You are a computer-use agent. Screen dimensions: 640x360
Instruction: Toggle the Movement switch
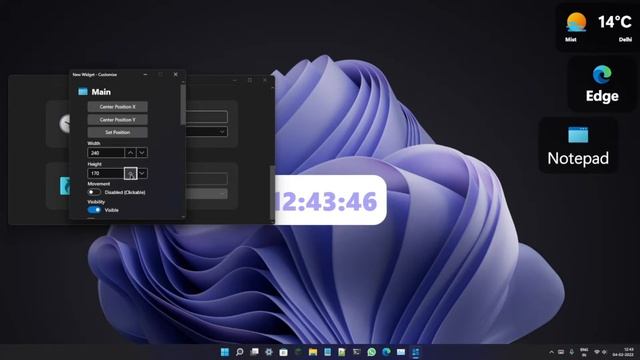[94, 192]
